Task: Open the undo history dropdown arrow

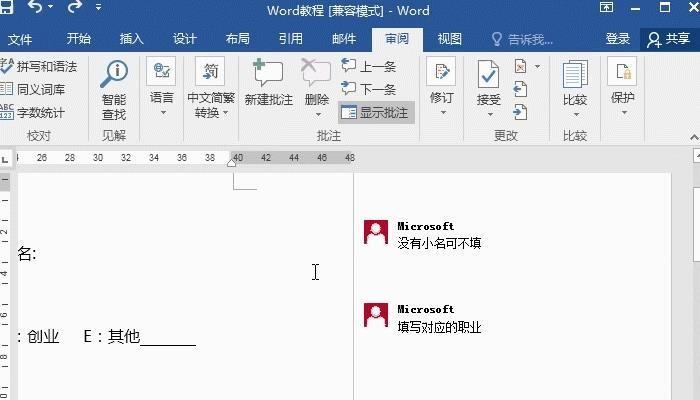Action: pyautogui.click(x=50, y=7)
